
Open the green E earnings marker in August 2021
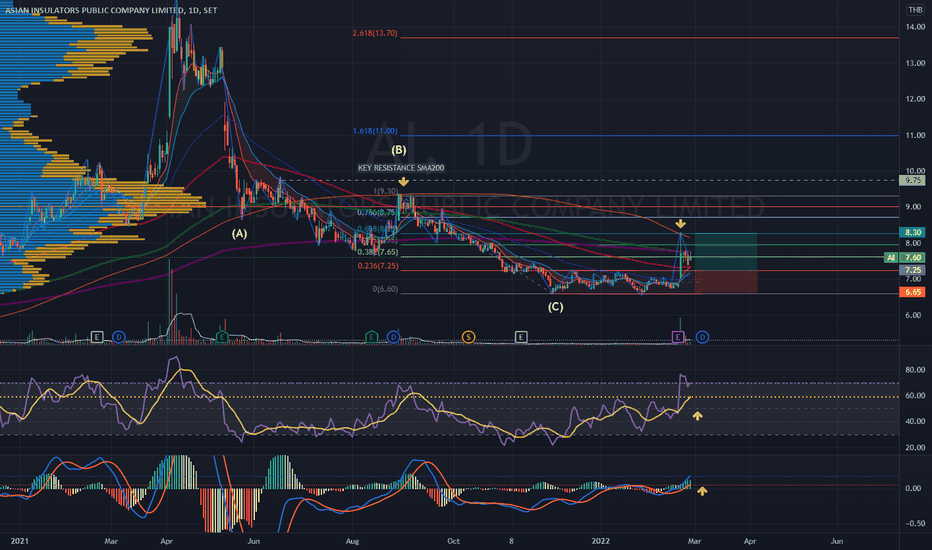click(371, 337)
